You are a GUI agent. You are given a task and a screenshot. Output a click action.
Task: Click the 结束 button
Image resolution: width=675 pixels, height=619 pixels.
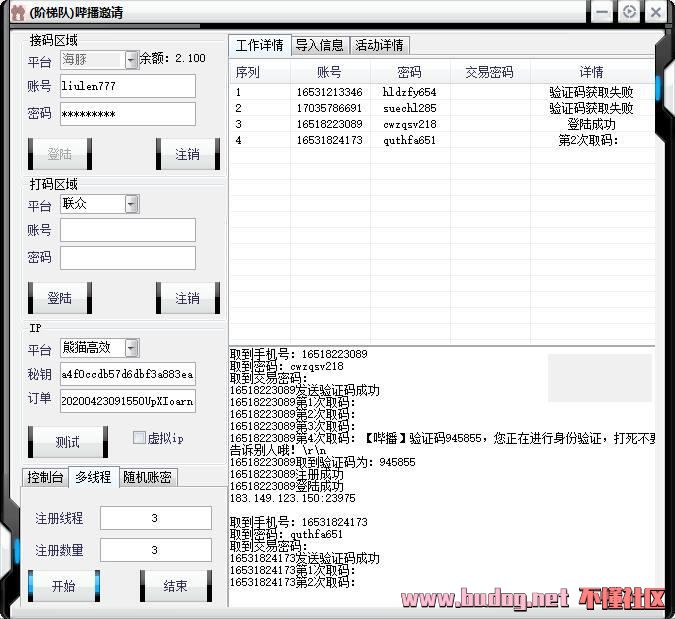(176, 586)
